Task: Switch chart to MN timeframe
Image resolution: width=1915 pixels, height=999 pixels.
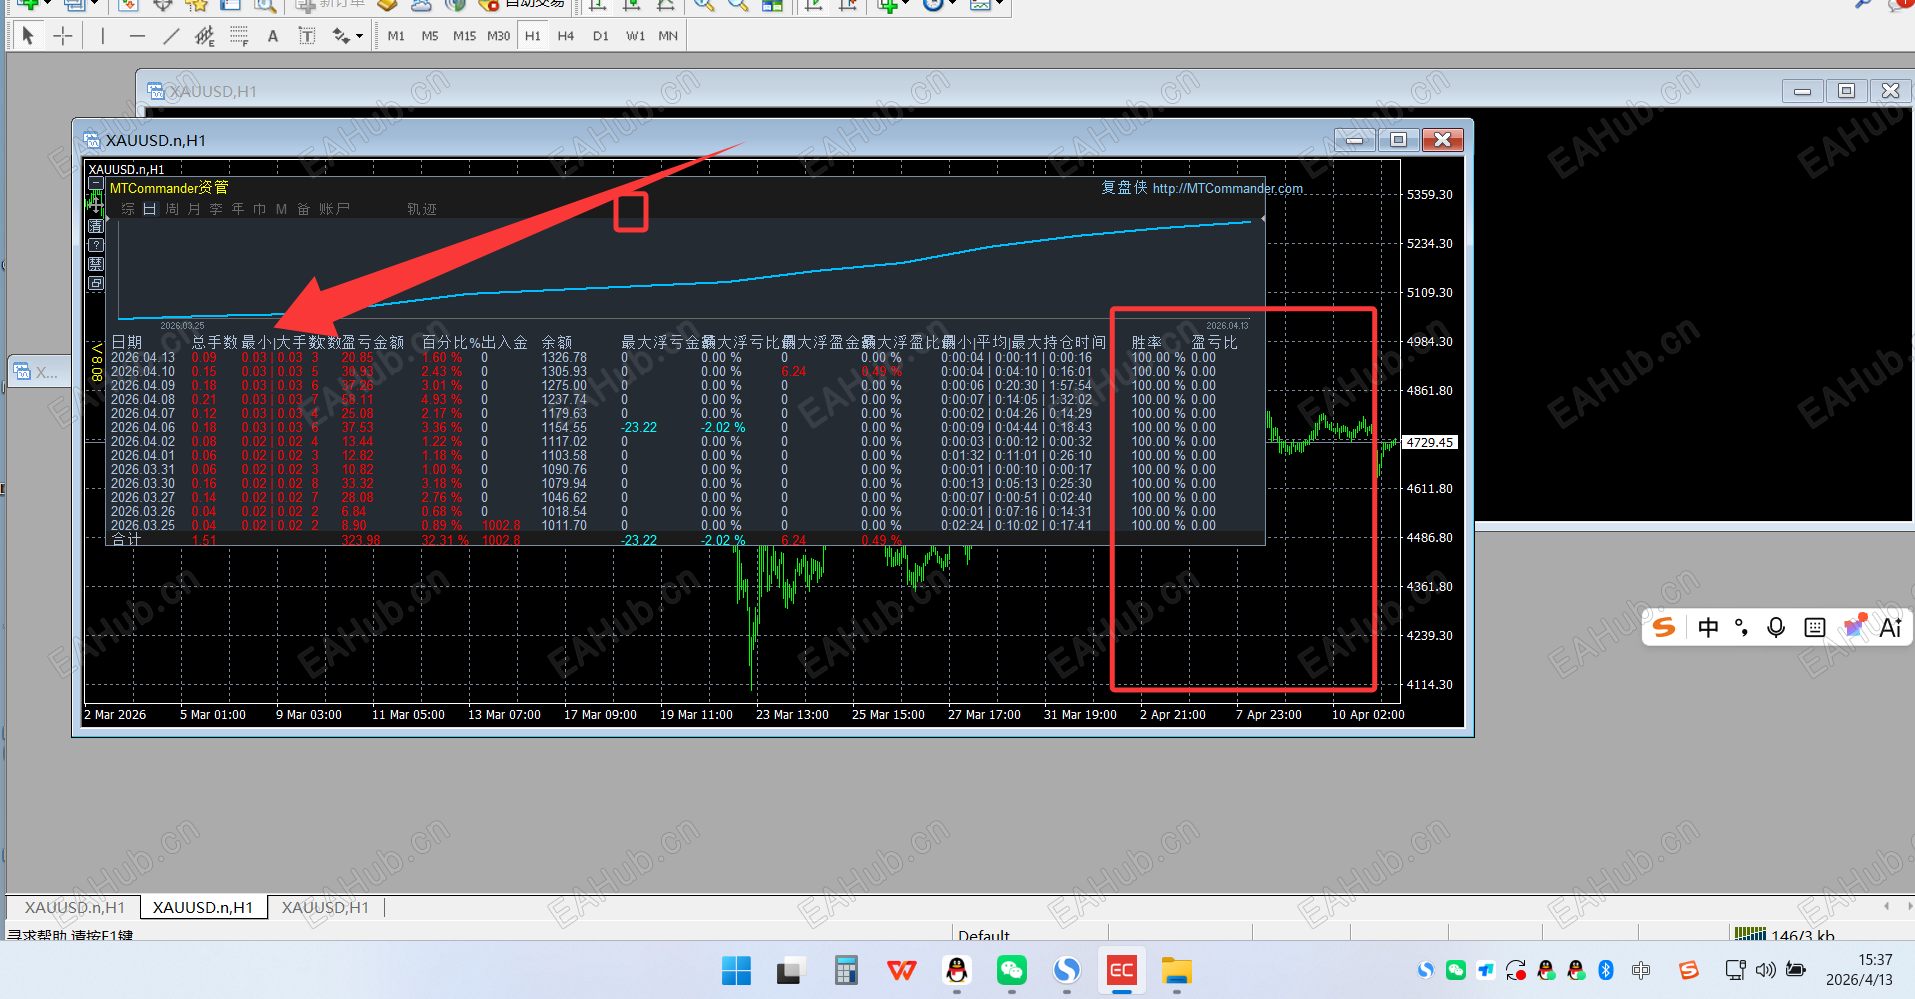Action: (668, 36)
